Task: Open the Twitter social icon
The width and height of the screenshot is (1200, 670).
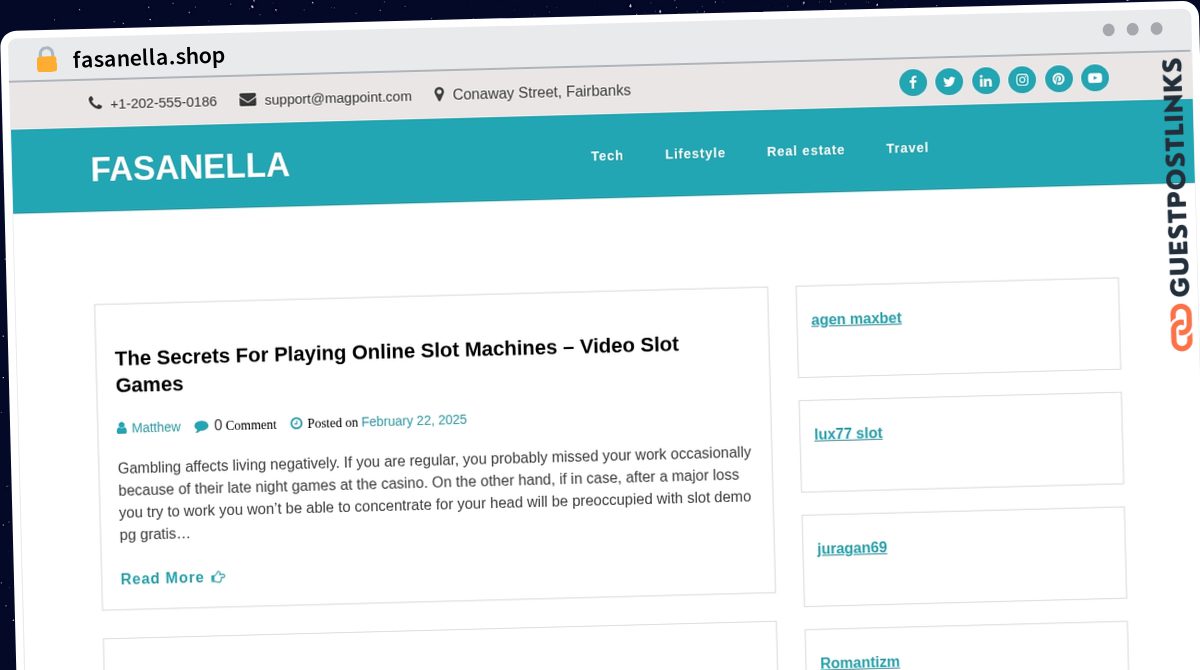Action: pos(949,81)
